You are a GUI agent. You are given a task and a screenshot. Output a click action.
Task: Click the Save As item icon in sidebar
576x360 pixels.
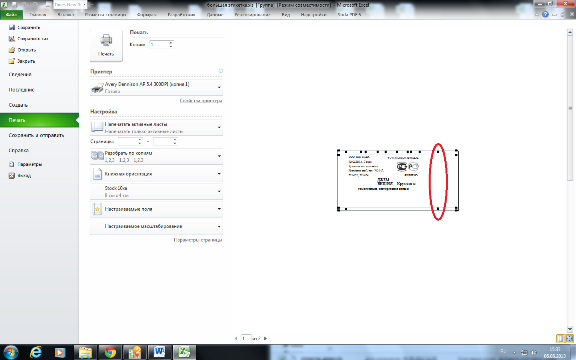(12, 39)
